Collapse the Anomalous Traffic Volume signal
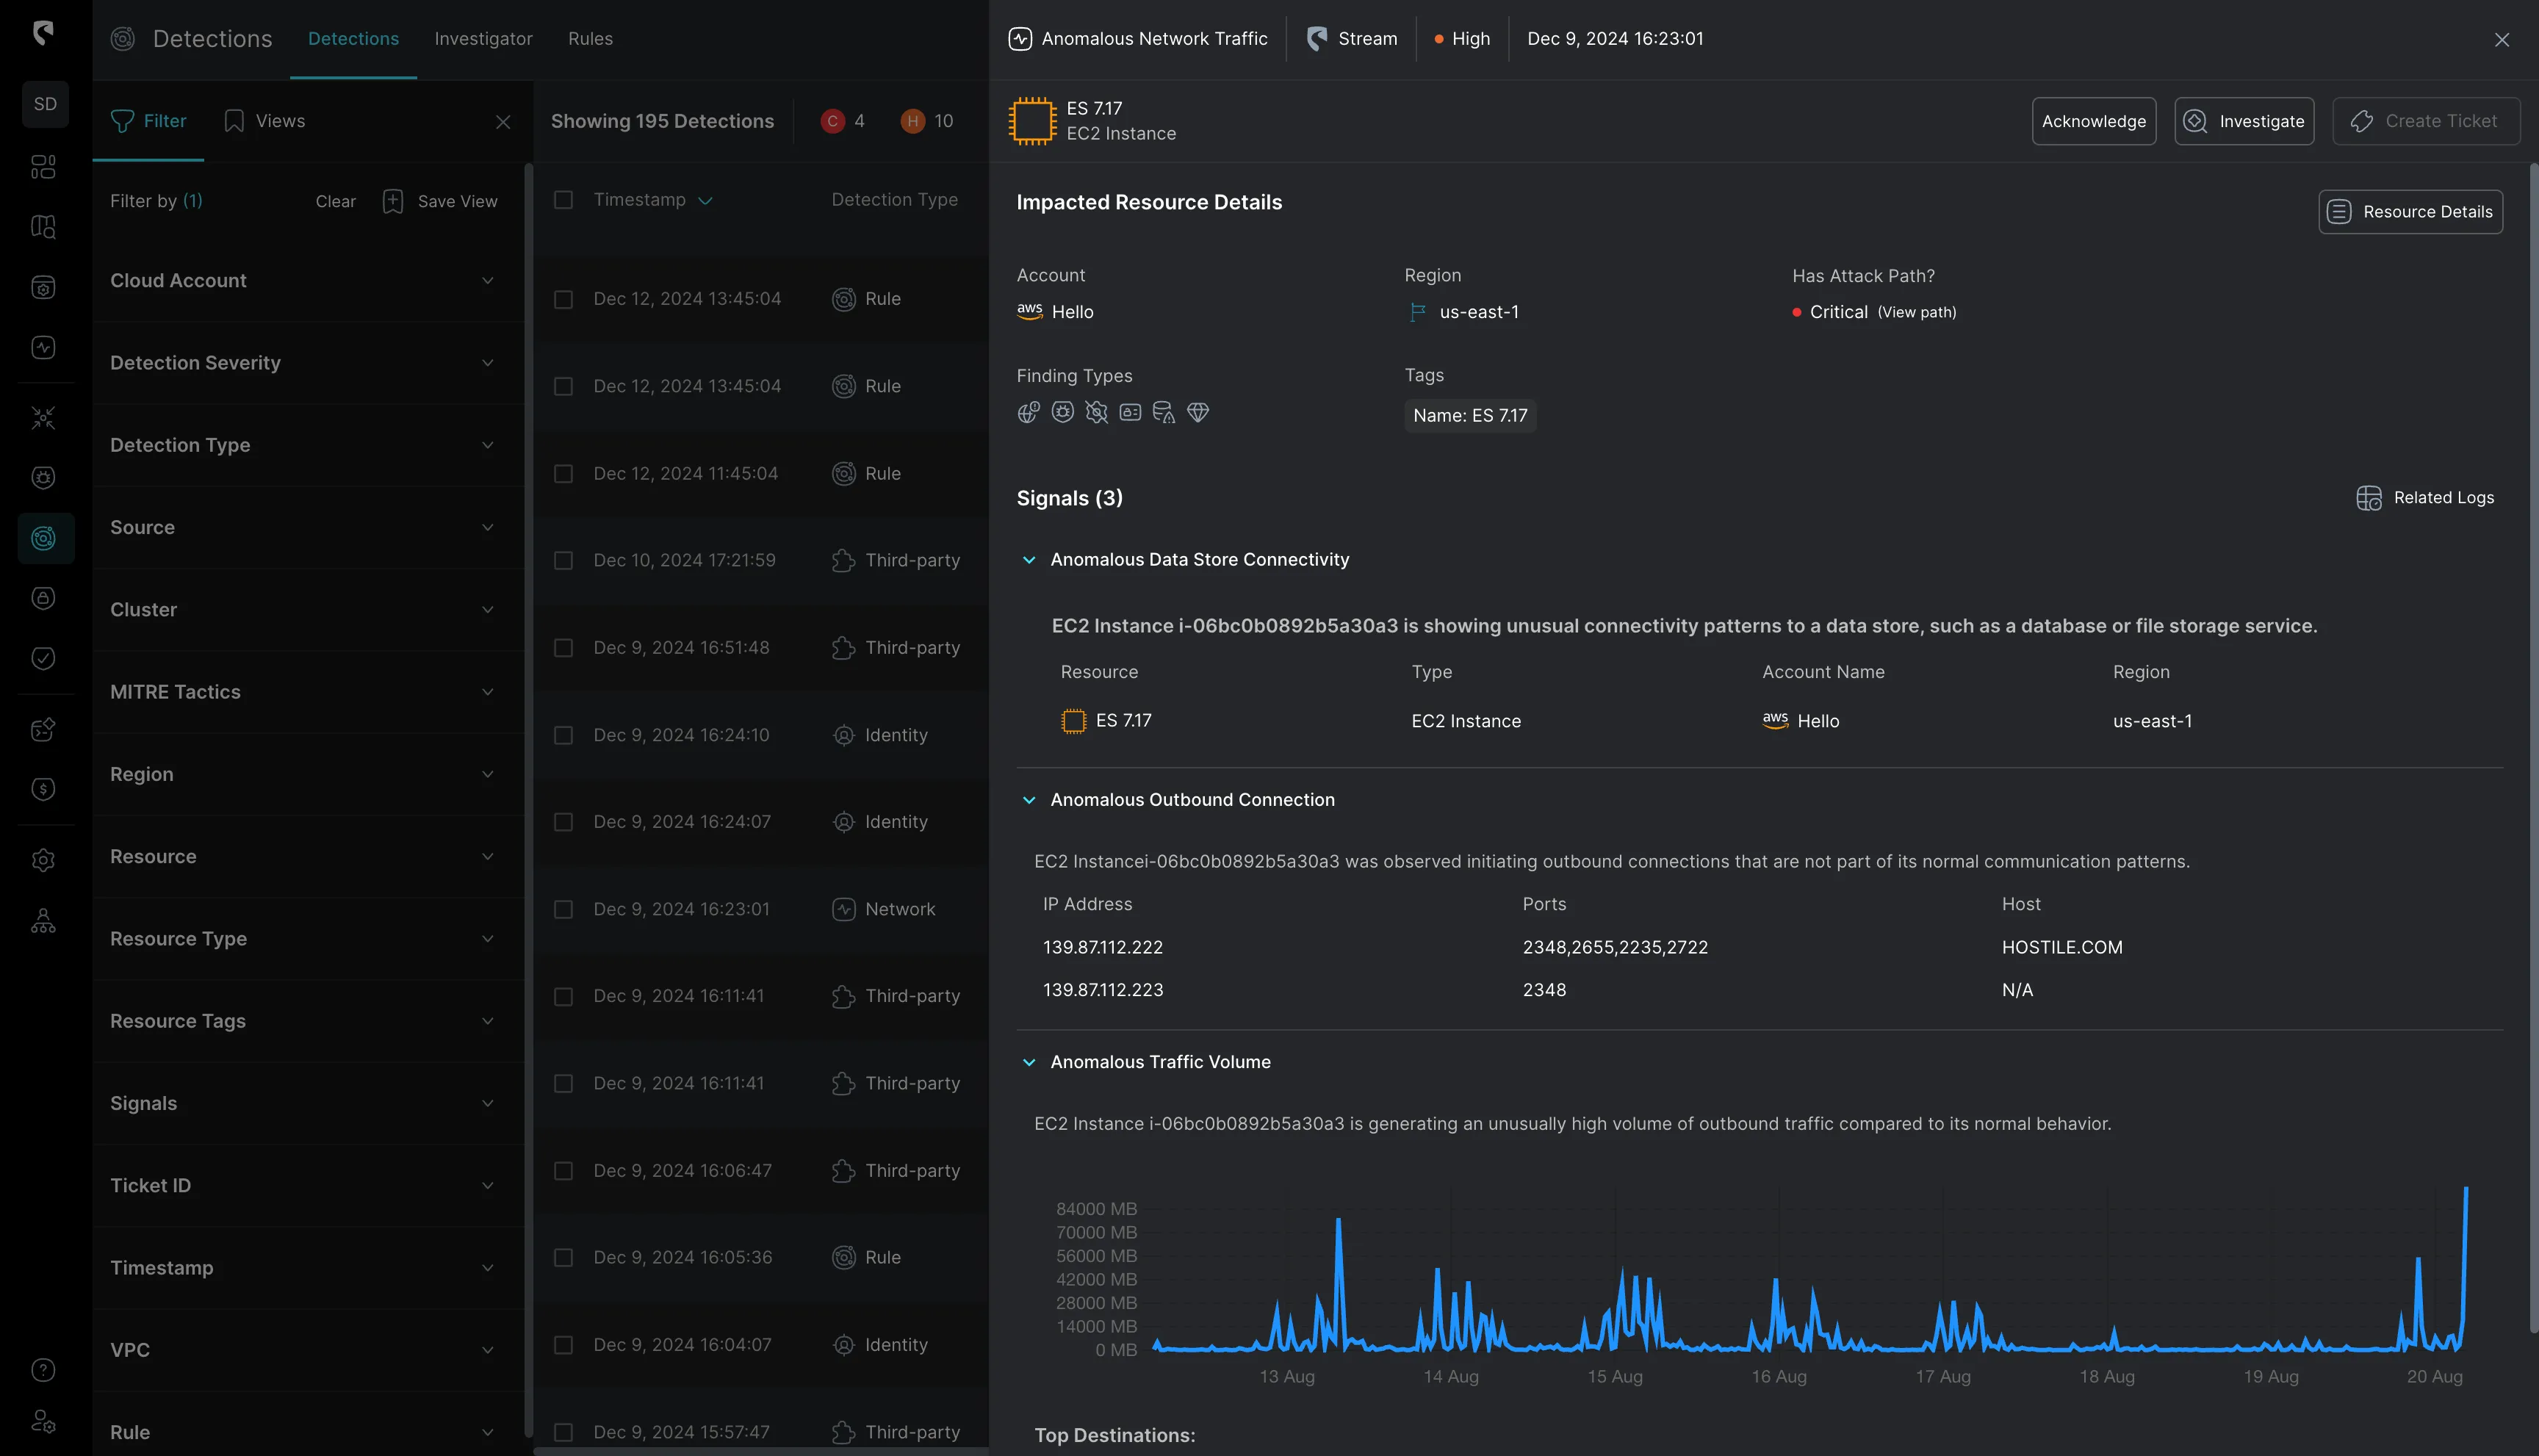Viewport: 2539px width, 1456px height. point(1029,1062)
